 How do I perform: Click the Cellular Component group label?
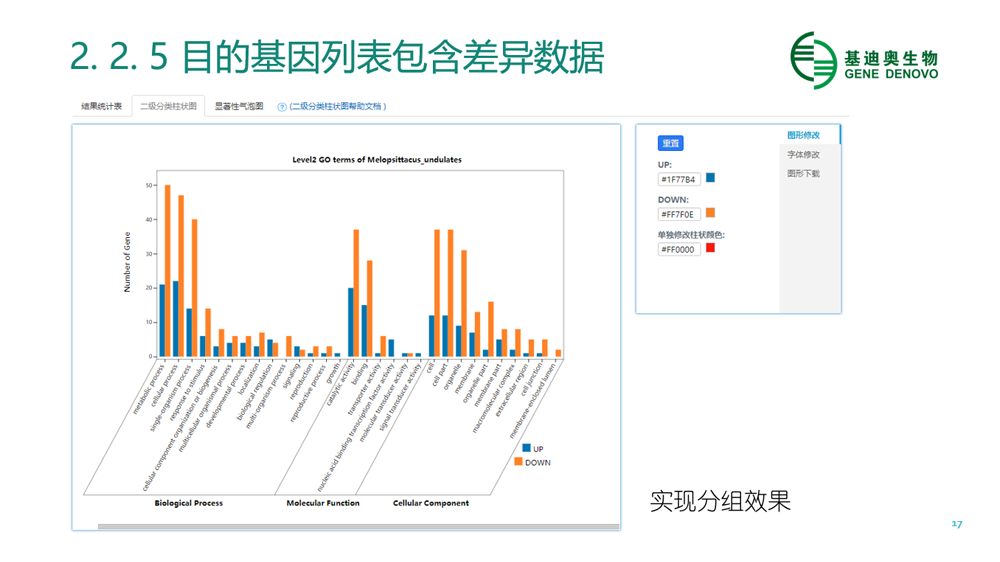point(431,503)
